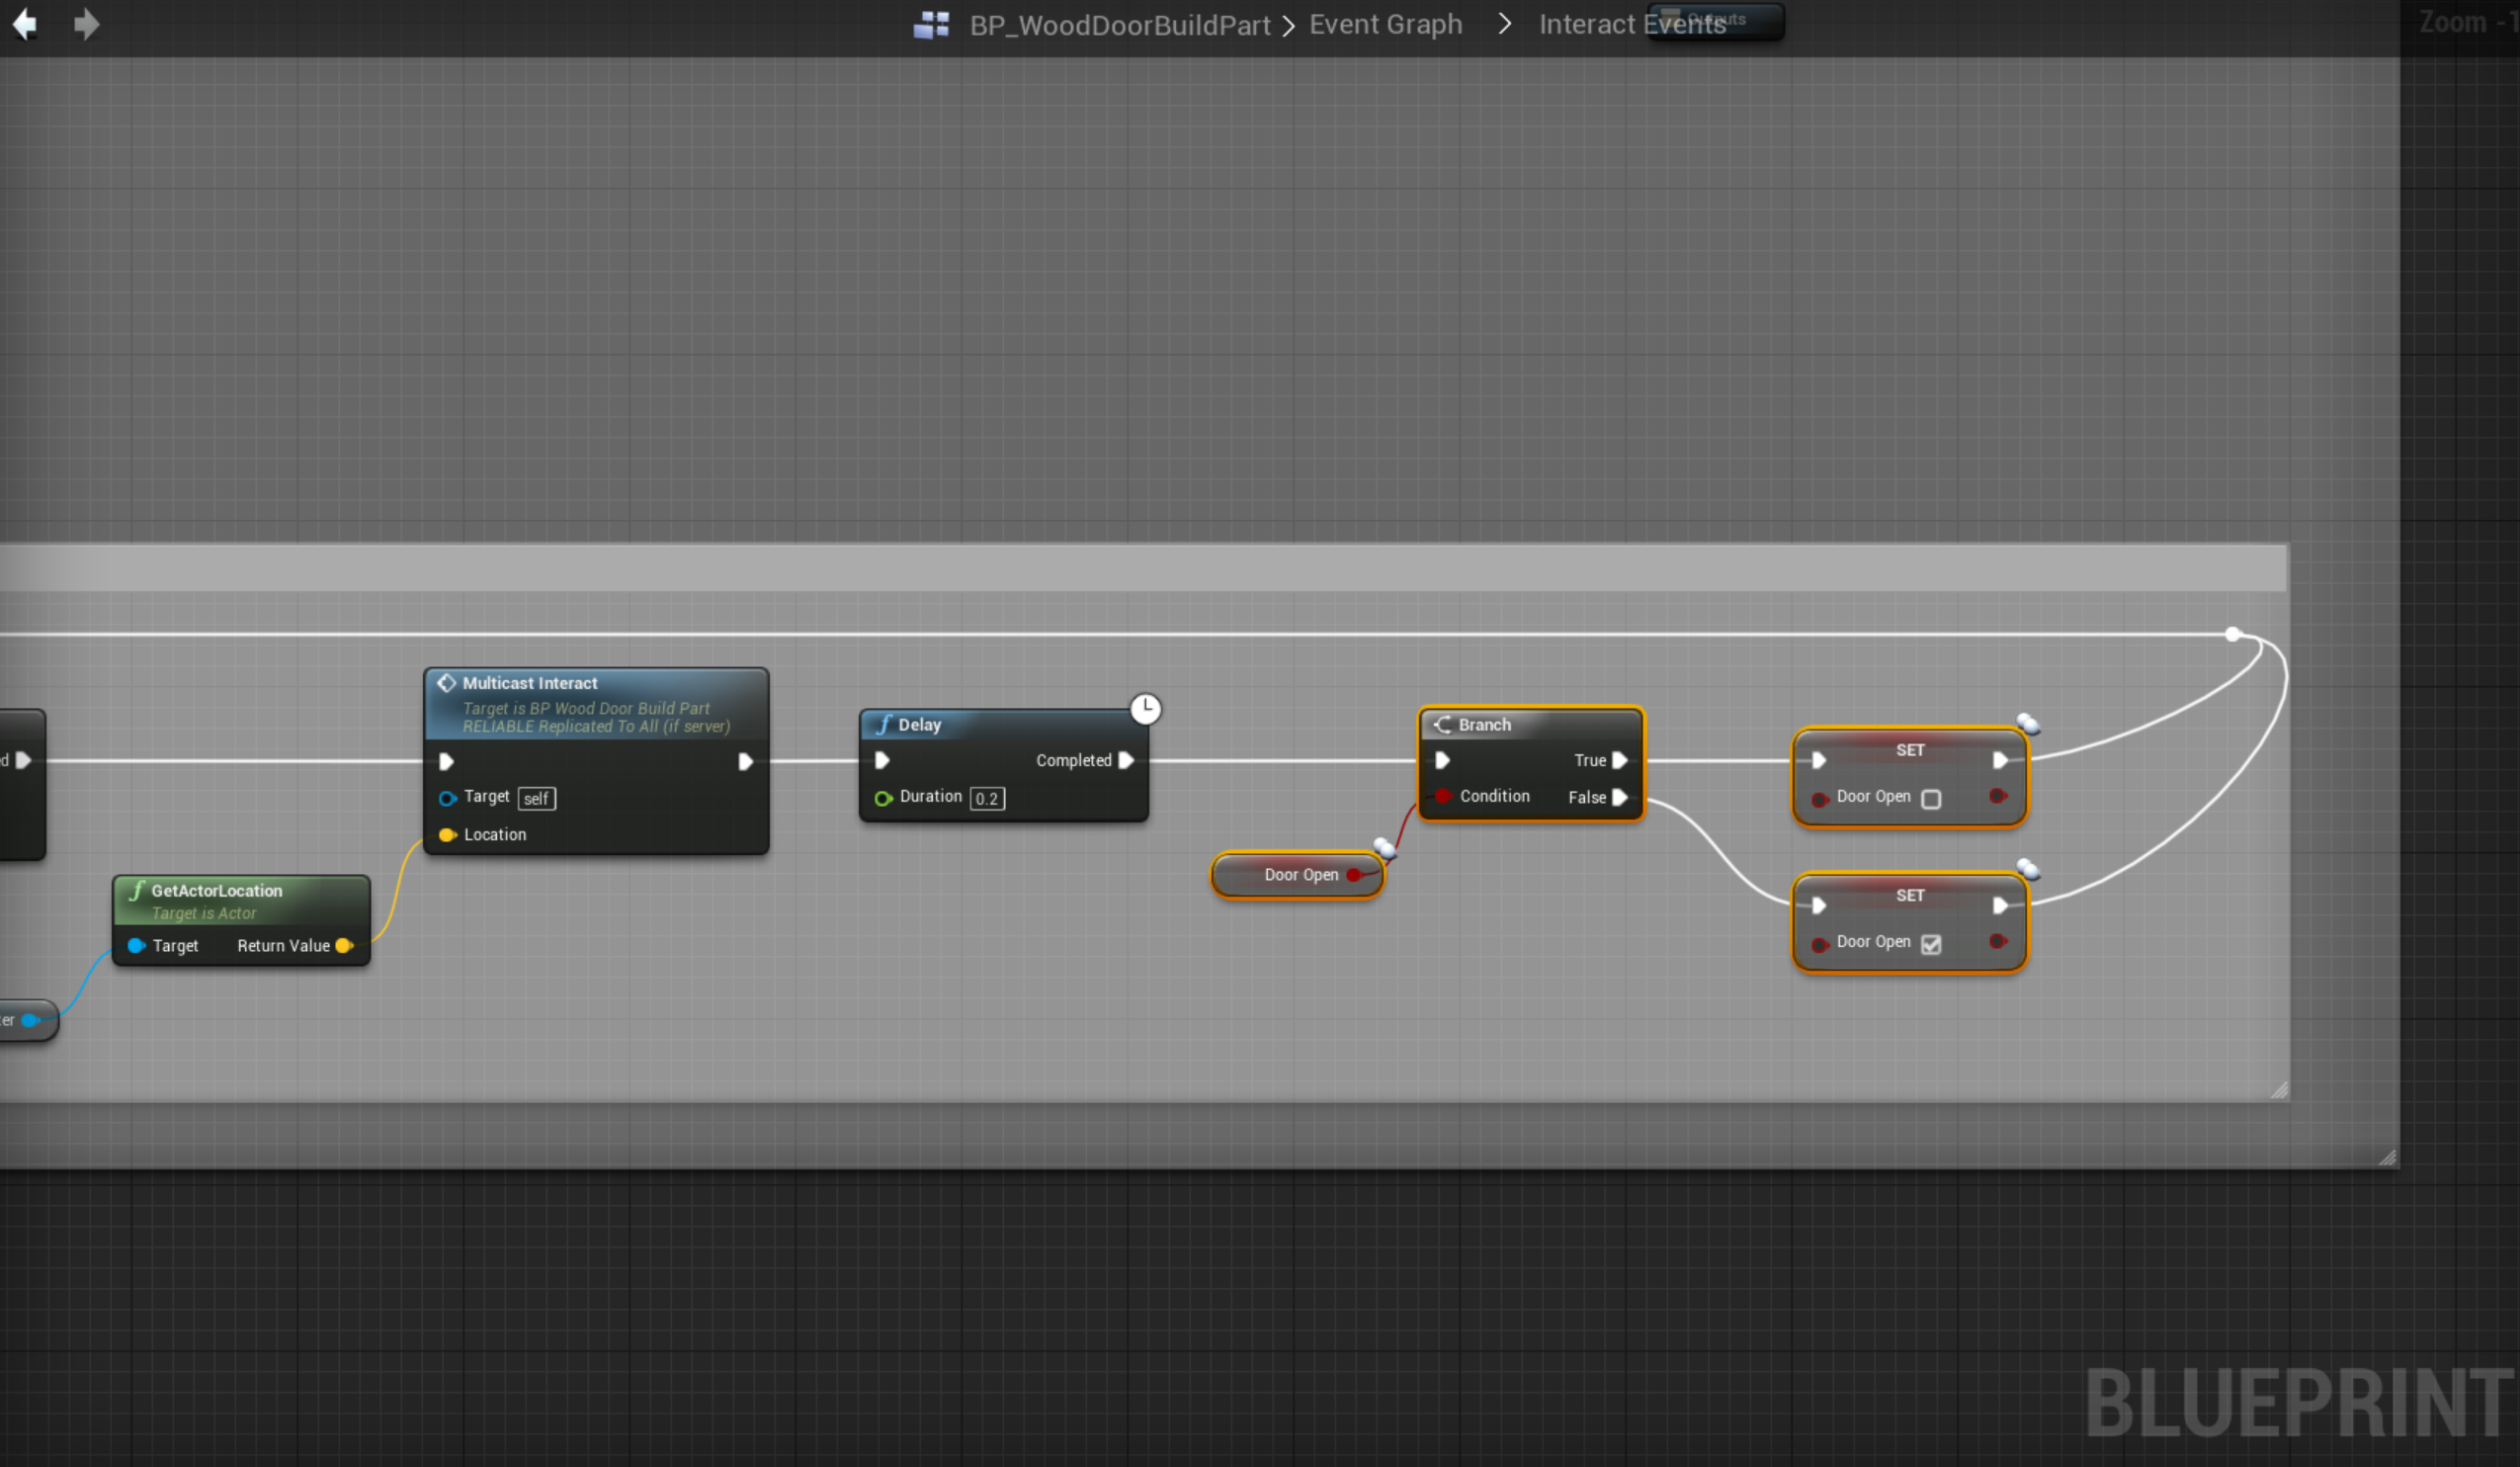The image size is (2520, 1467).
Task: Select the Branch node title
Action: 1484,725
